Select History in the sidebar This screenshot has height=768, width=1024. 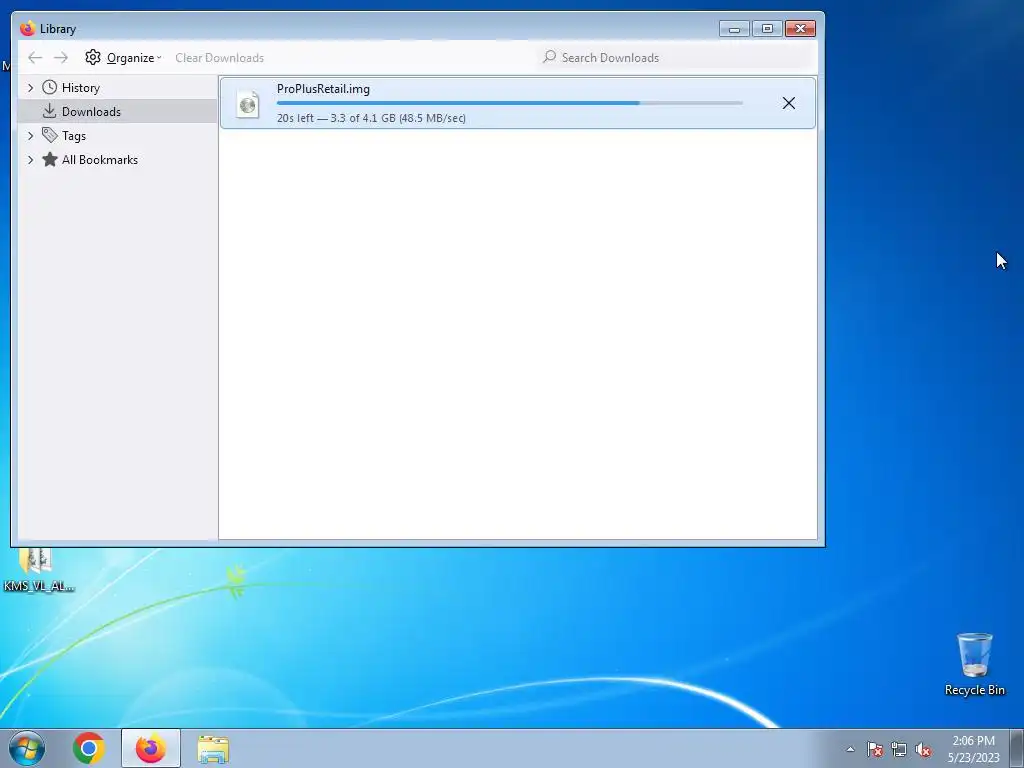click(x=81, y=88)
